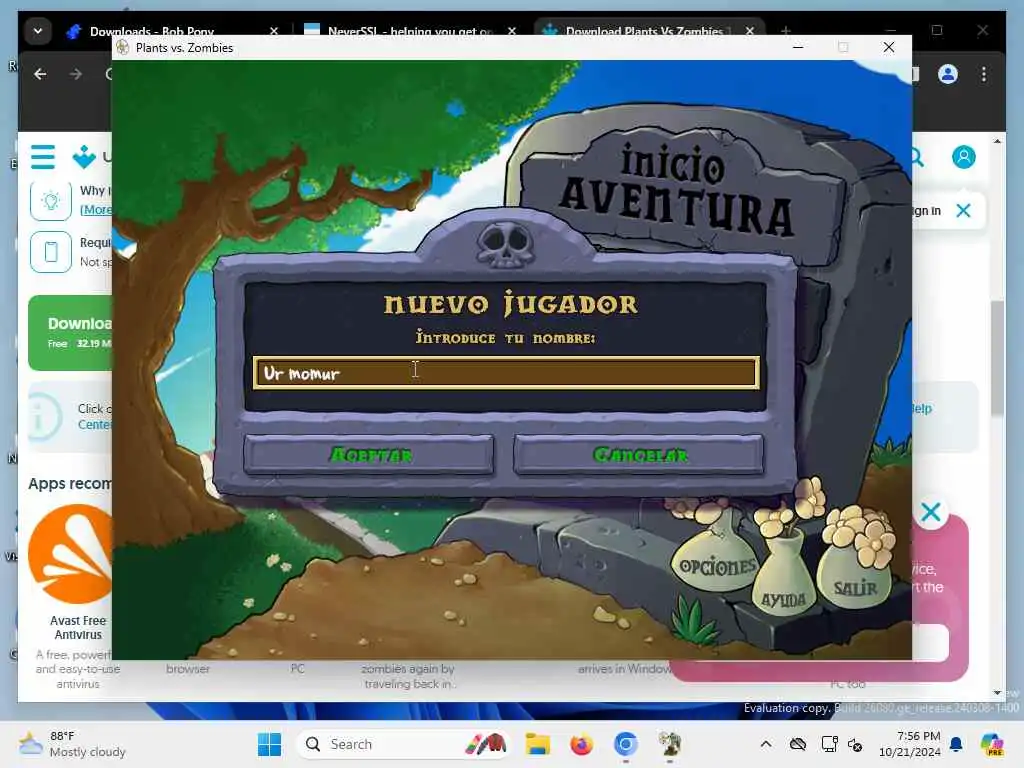Open the clock and date panel
1024x768 pixels.
coord(909,744)
